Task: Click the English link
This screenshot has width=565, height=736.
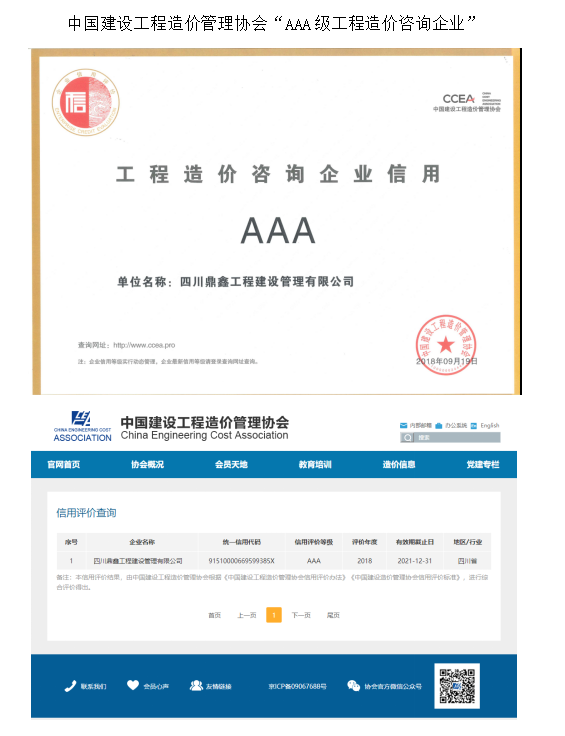Action: click(489, 425)
